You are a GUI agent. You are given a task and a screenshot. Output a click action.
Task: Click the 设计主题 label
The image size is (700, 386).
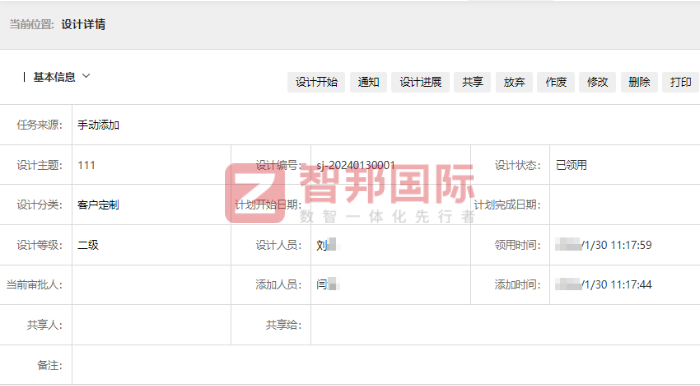(x=39, y=165)
